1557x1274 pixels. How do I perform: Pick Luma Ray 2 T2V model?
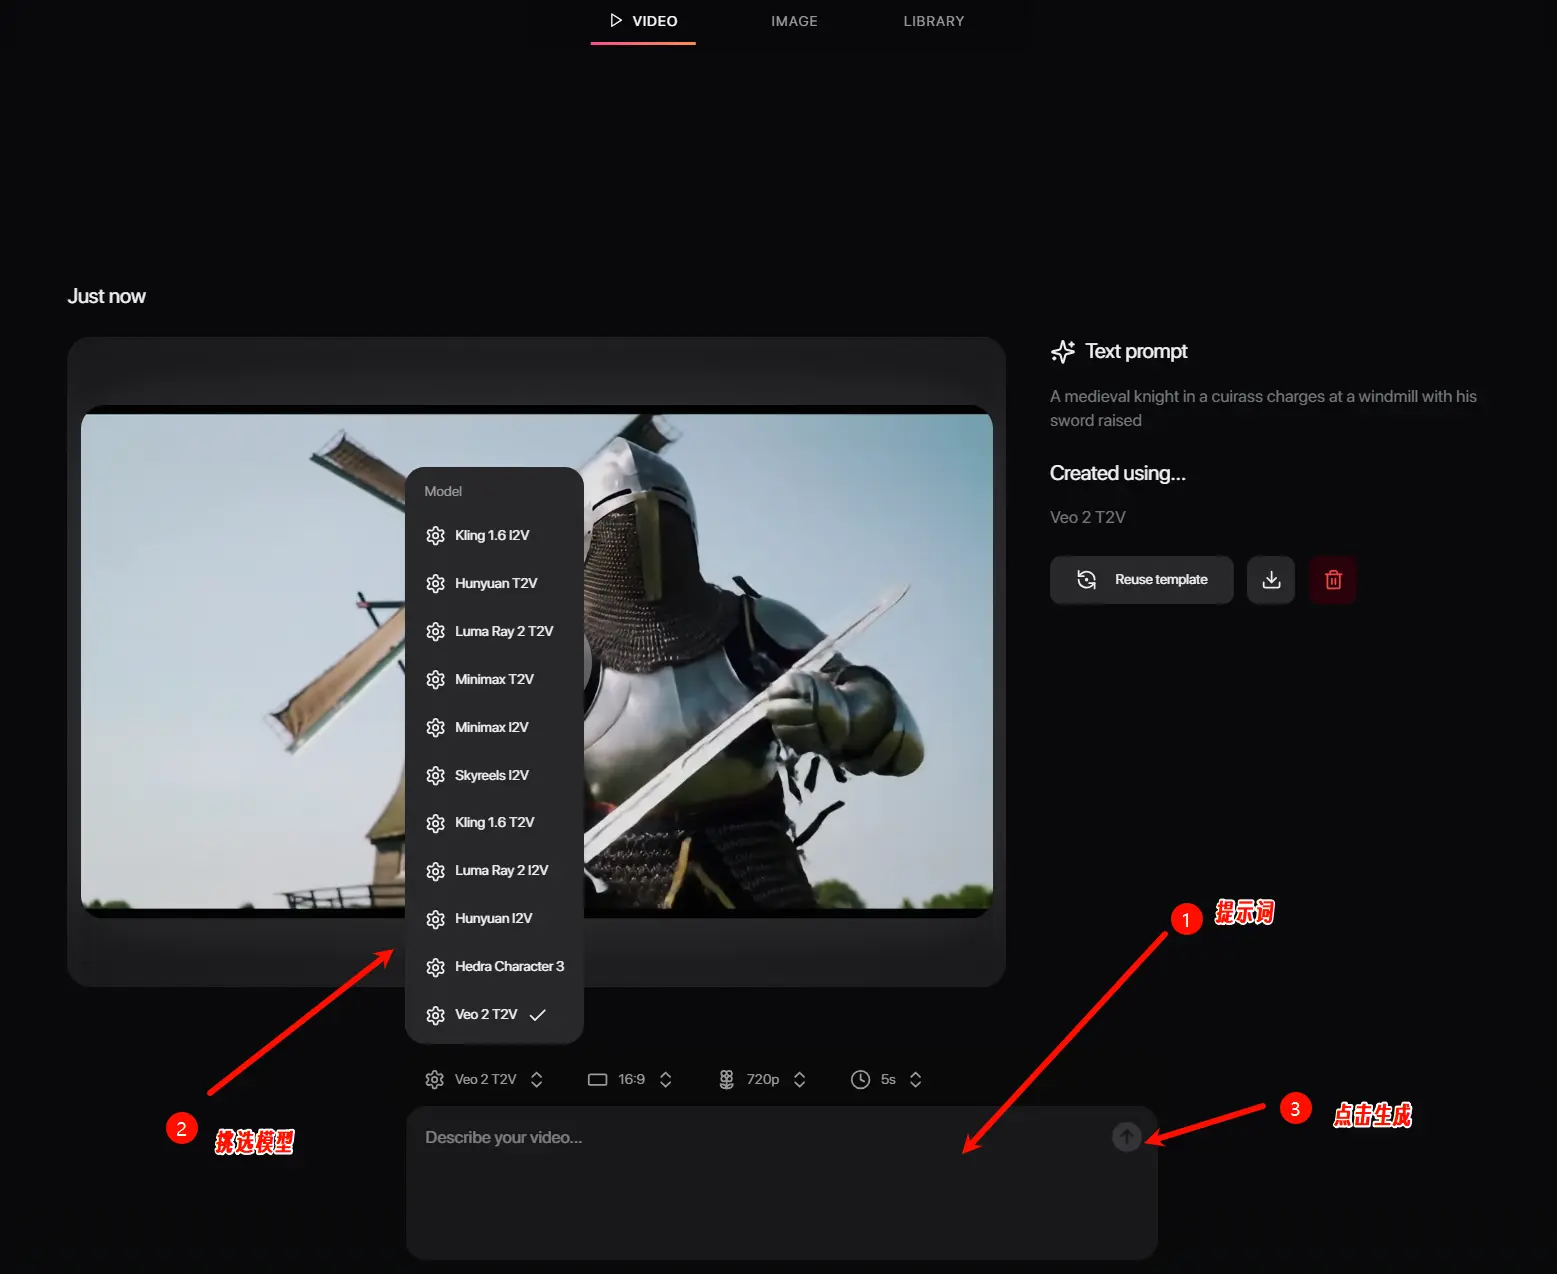[503, 632]
